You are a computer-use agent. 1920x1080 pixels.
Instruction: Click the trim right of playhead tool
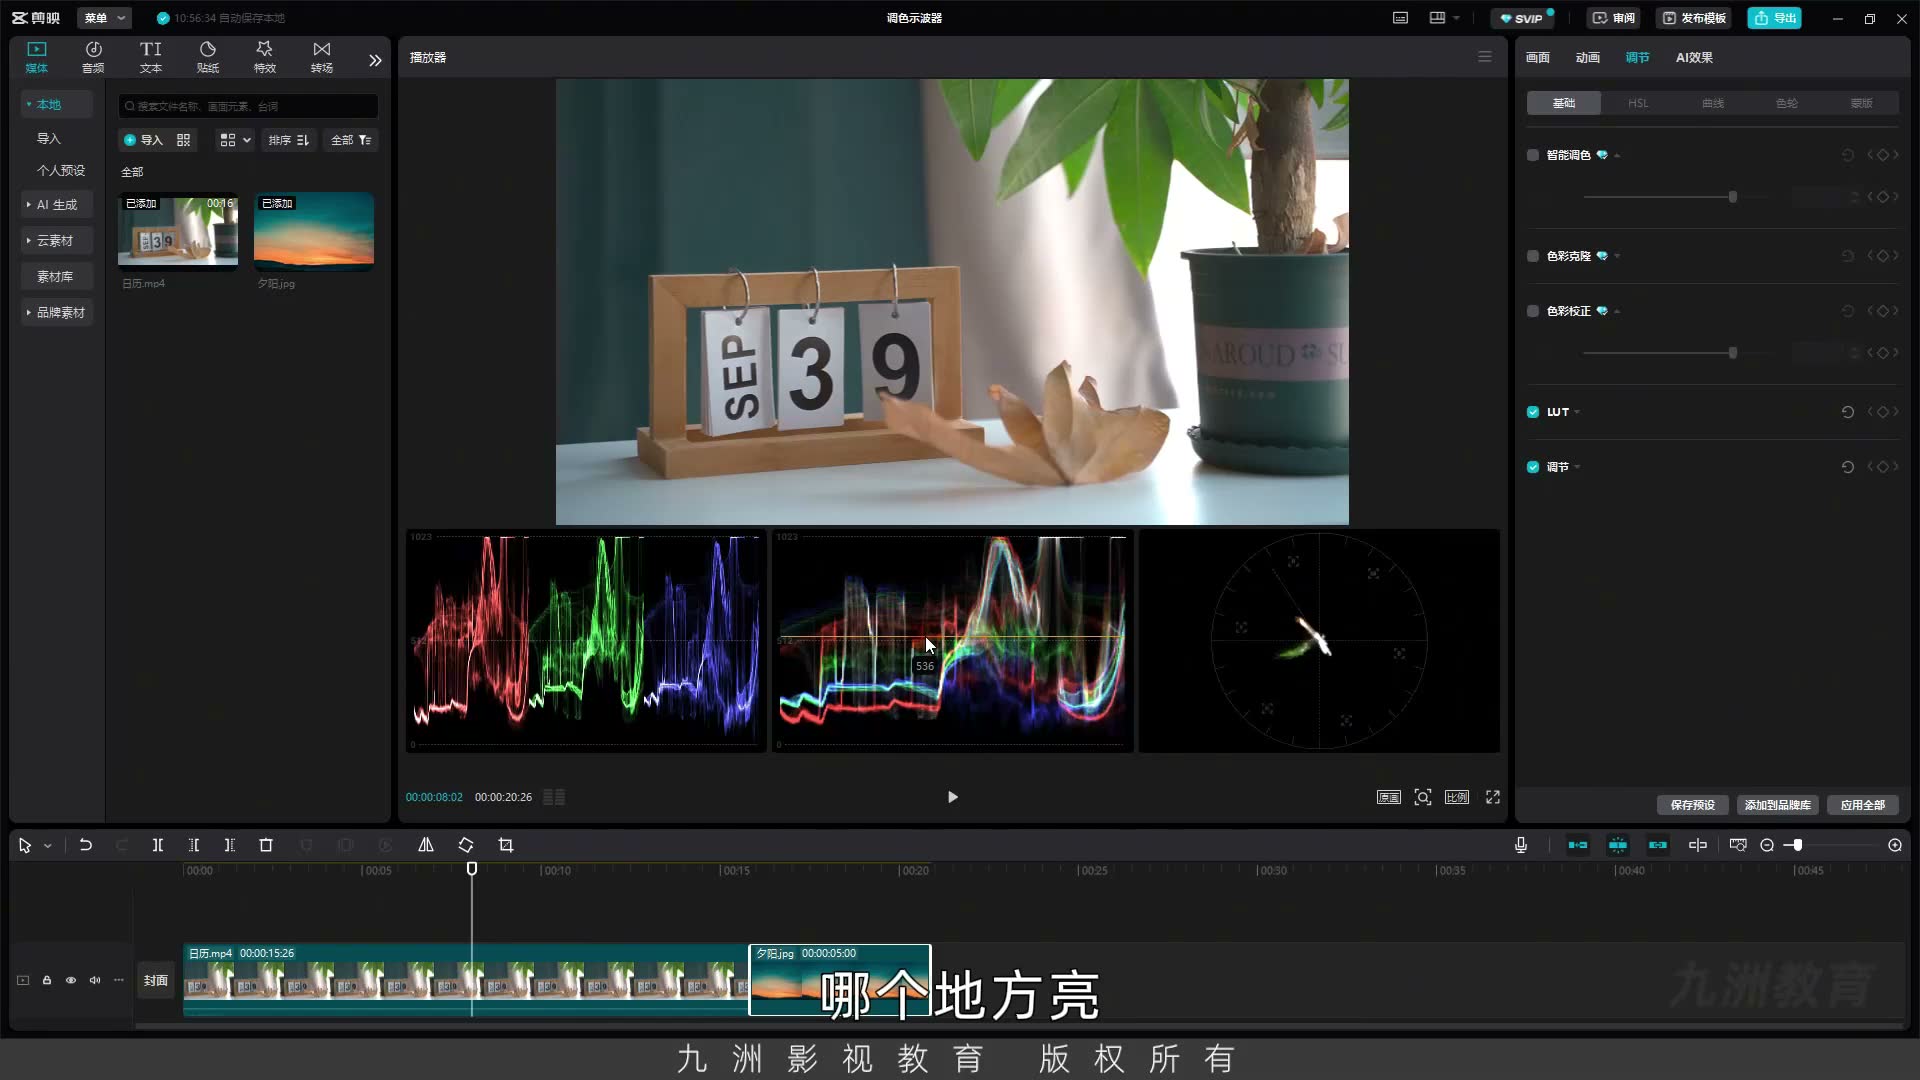pos(230,845)
